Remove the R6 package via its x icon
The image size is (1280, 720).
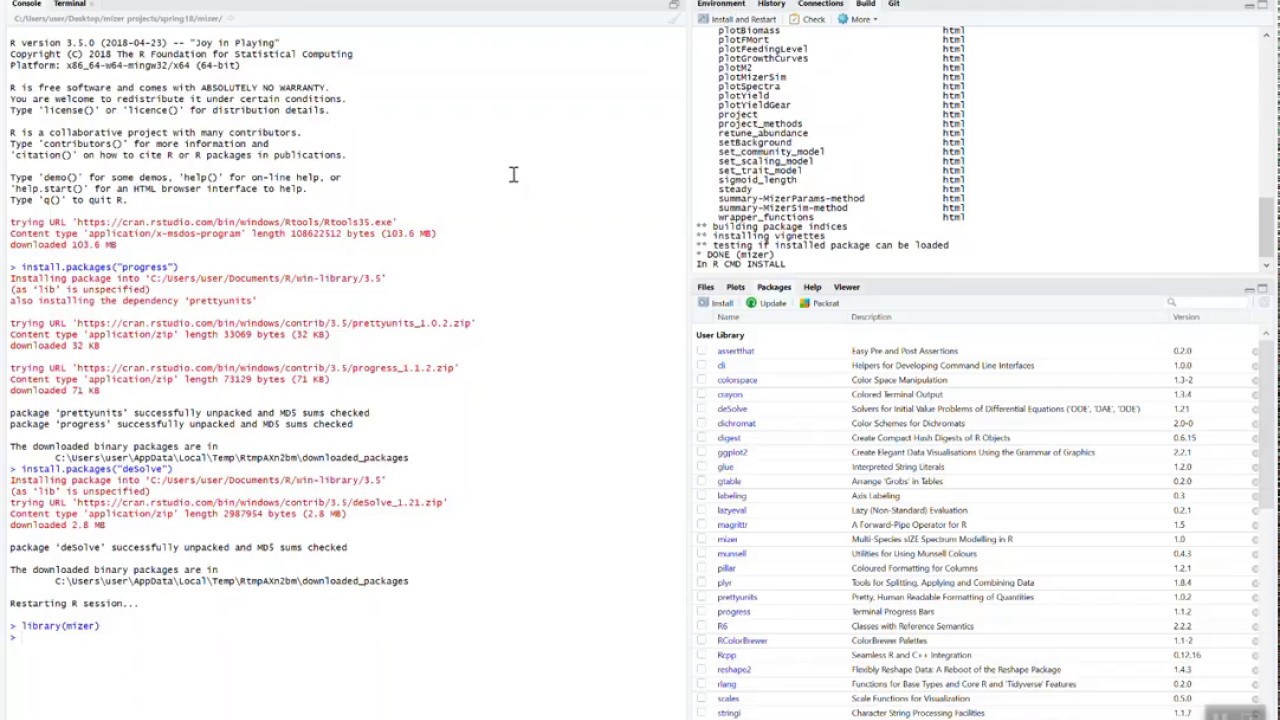click(x=1255, y=627)
